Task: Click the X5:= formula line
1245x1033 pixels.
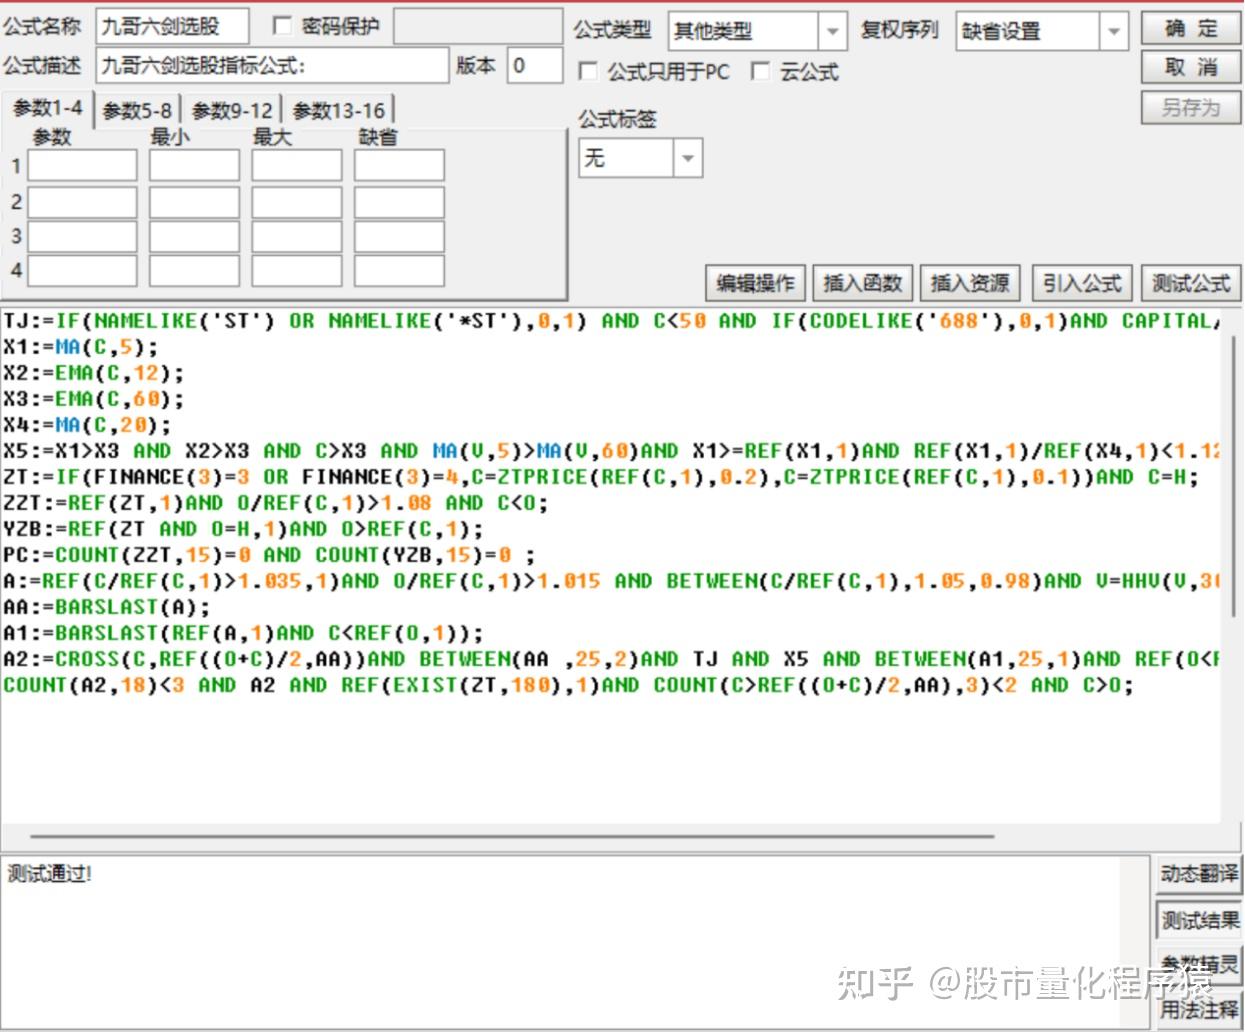Action: tap(611, 451)
